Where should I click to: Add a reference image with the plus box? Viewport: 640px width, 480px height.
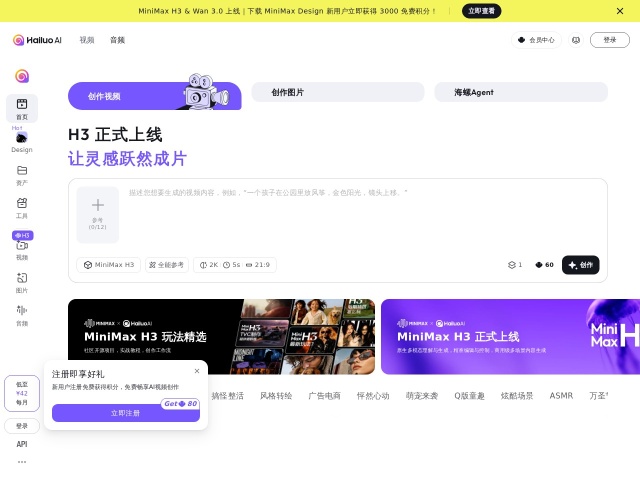pos(98,215)
